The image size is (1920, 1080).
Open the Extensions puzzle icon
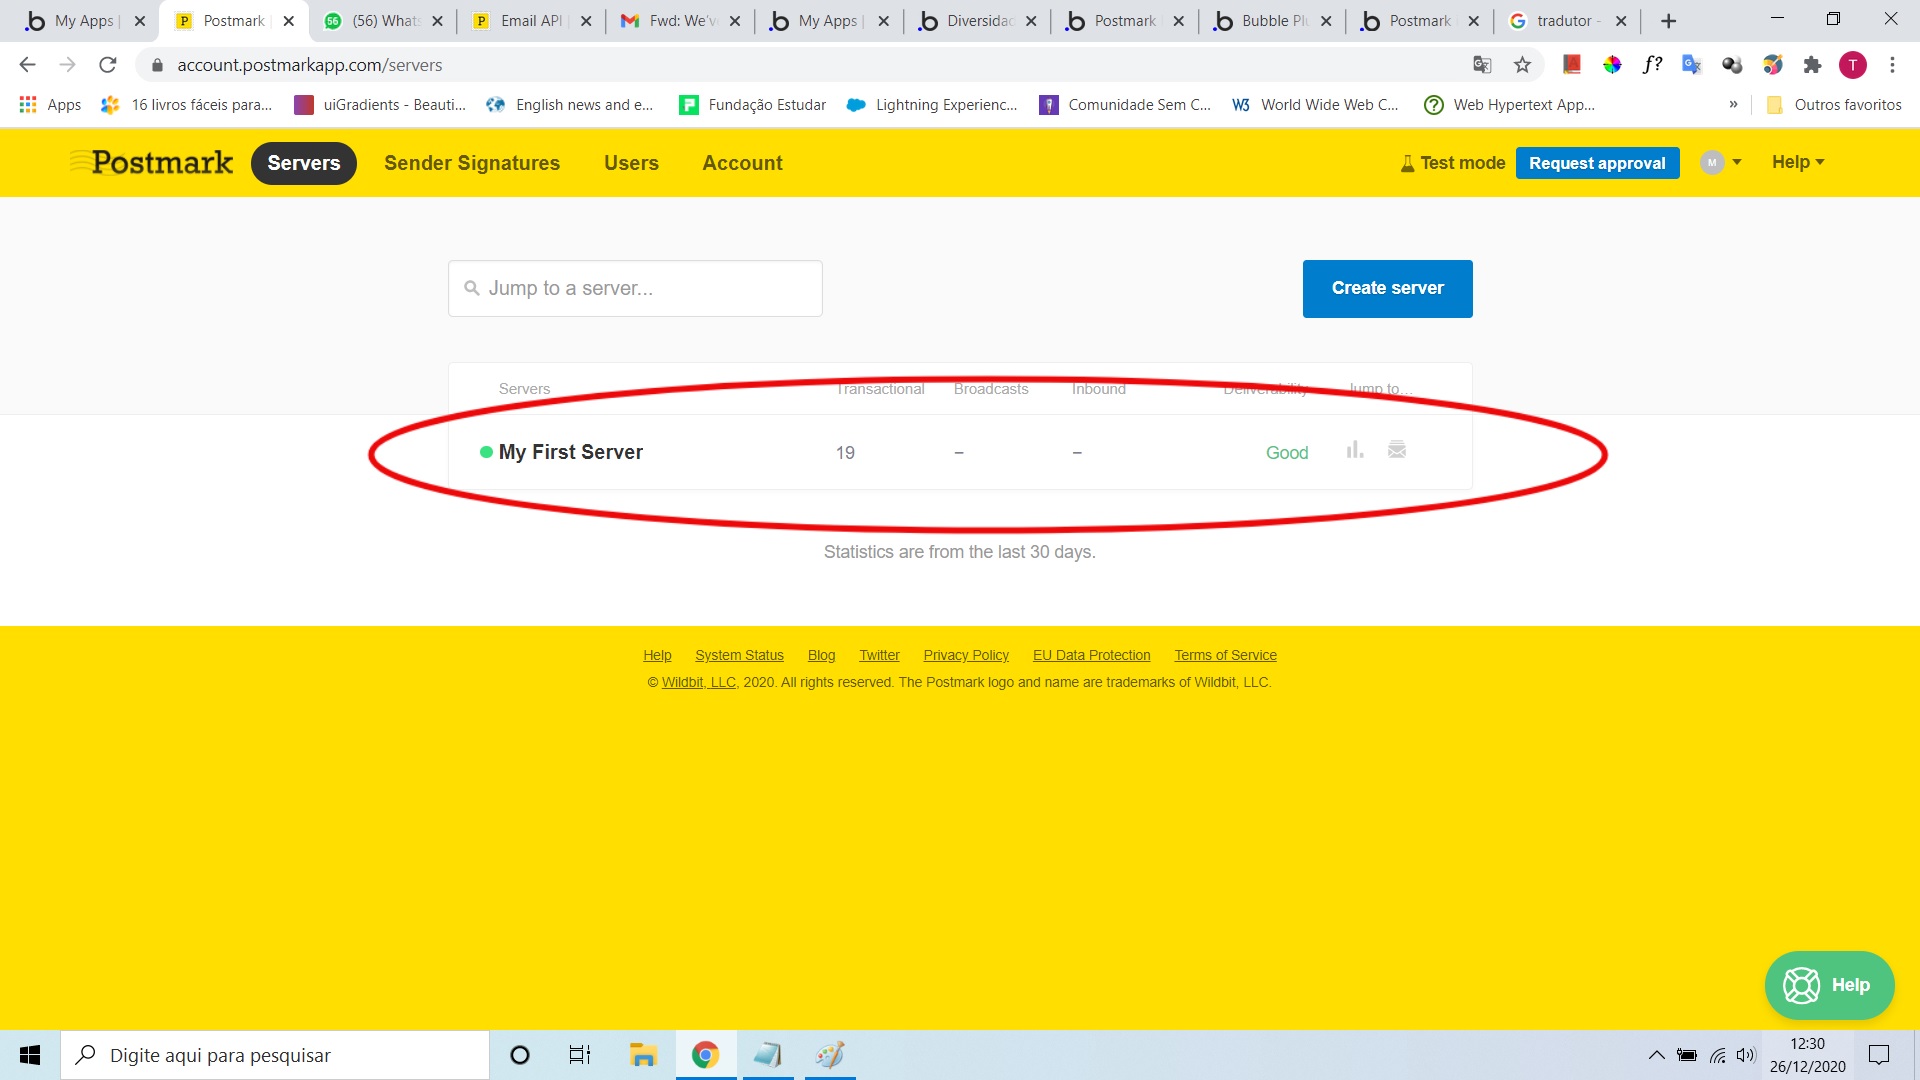click(x=1812, y=65)
